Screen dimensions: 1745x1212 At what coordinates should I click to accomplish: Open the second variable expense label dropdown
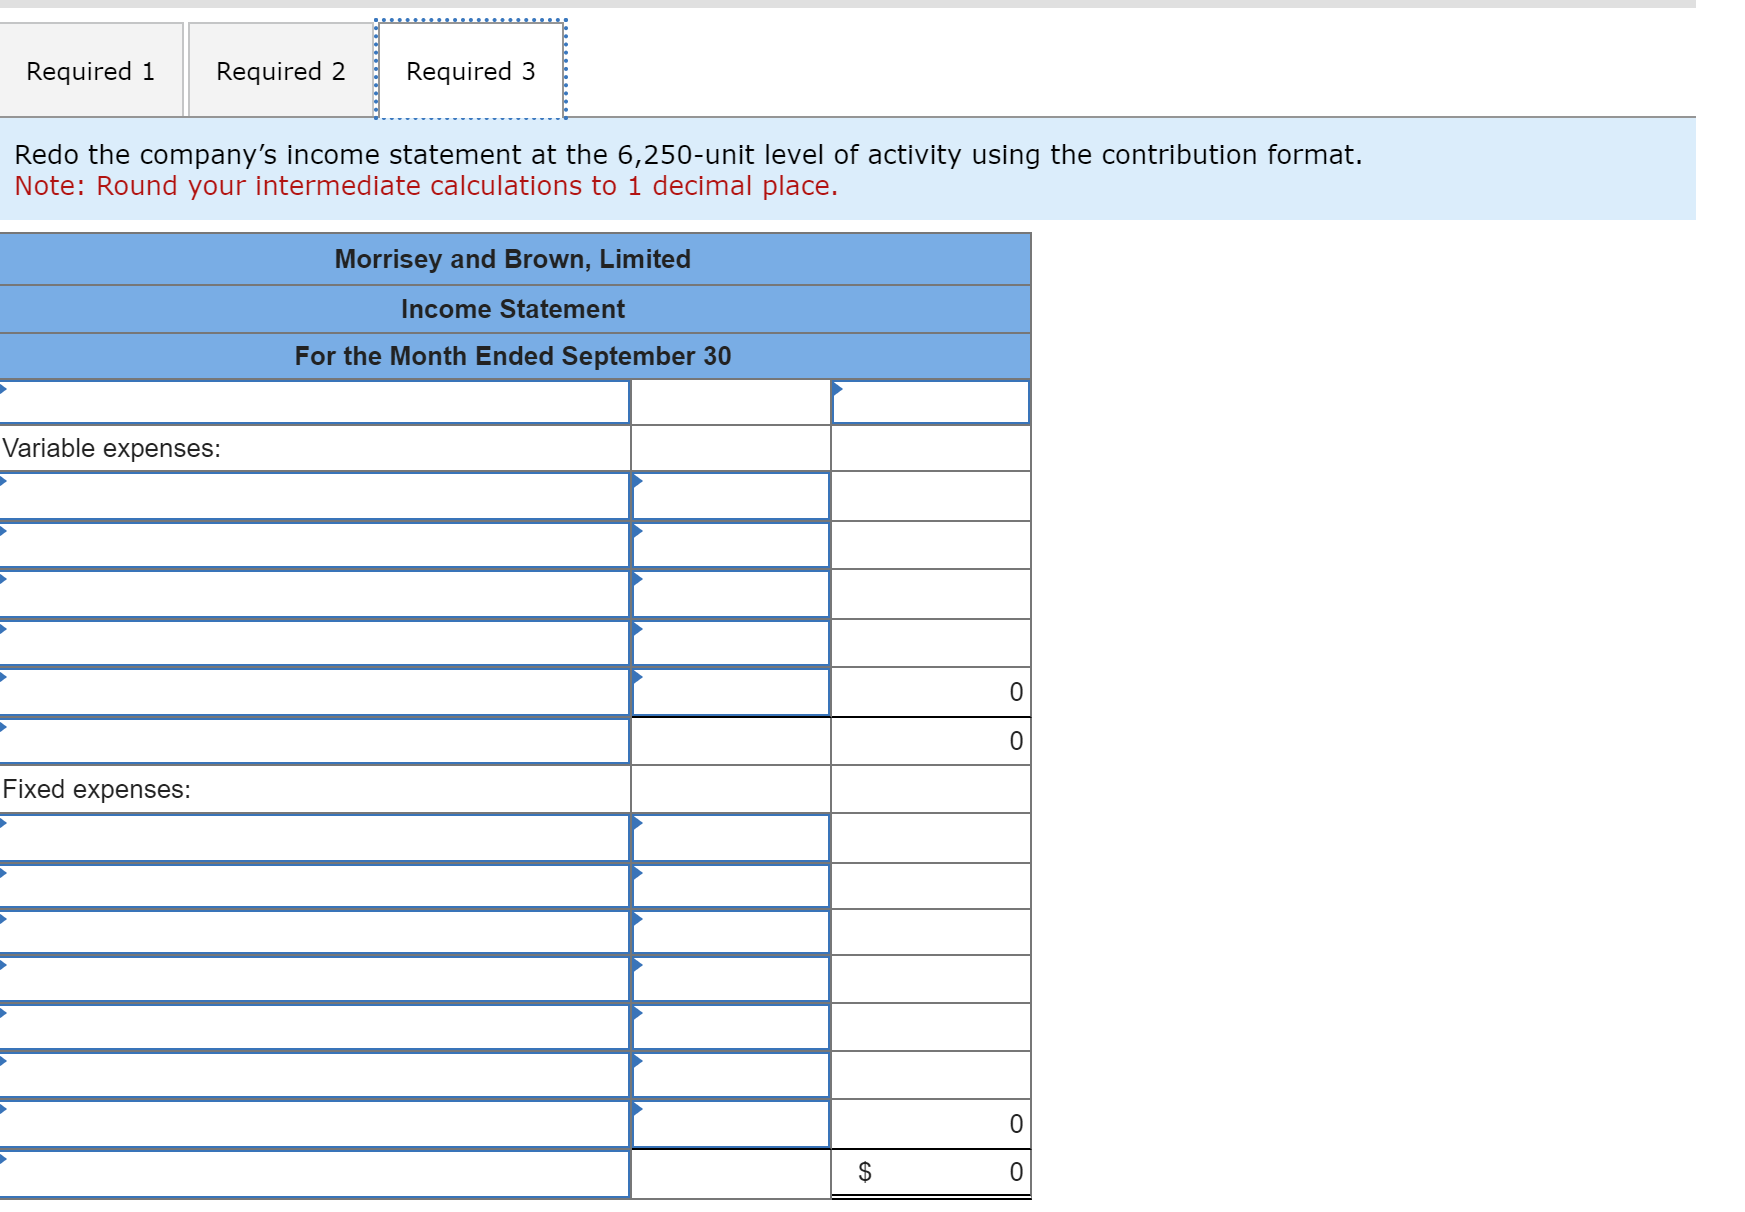click(x=315, y=545)
